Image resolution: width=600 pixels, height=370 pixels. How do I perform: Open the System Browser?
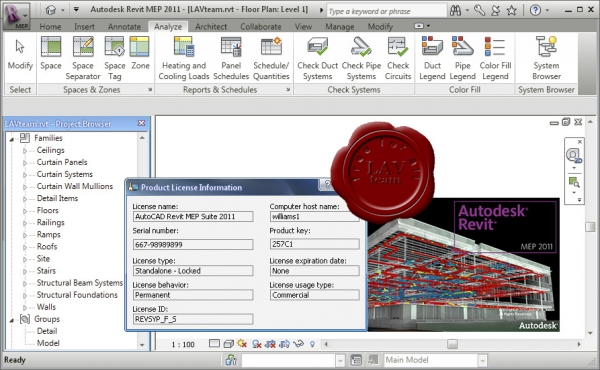pyautogui.click(x=546, y=57)
